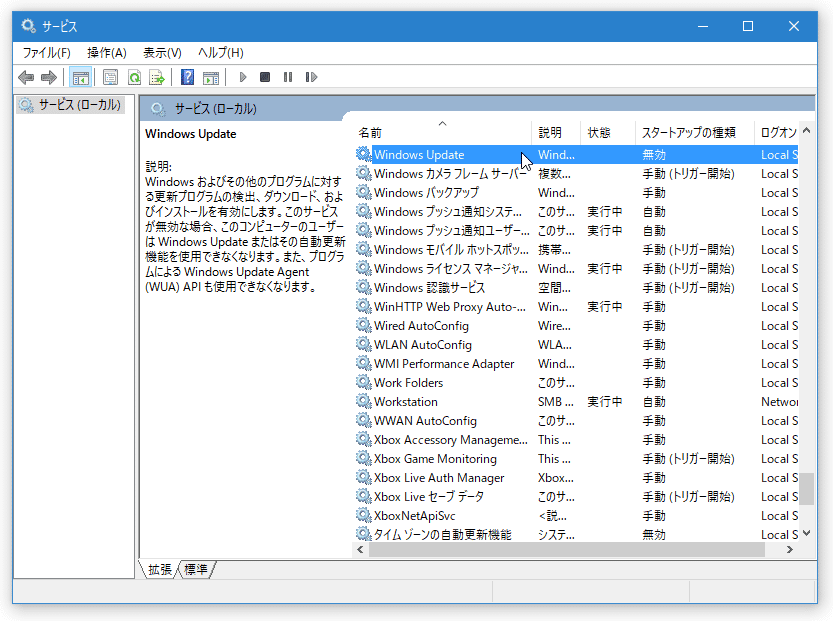Screen dimensions: 833x621
Task: Click the Stop Service square icon
Action: pos(265,78)
